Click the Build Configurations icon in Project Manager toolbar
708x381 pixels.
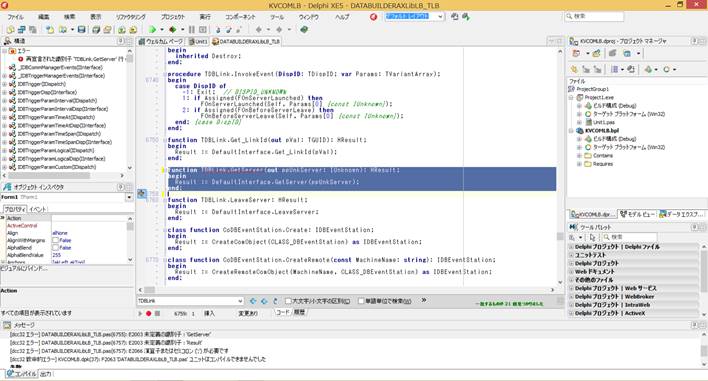[x=648, y=70]
